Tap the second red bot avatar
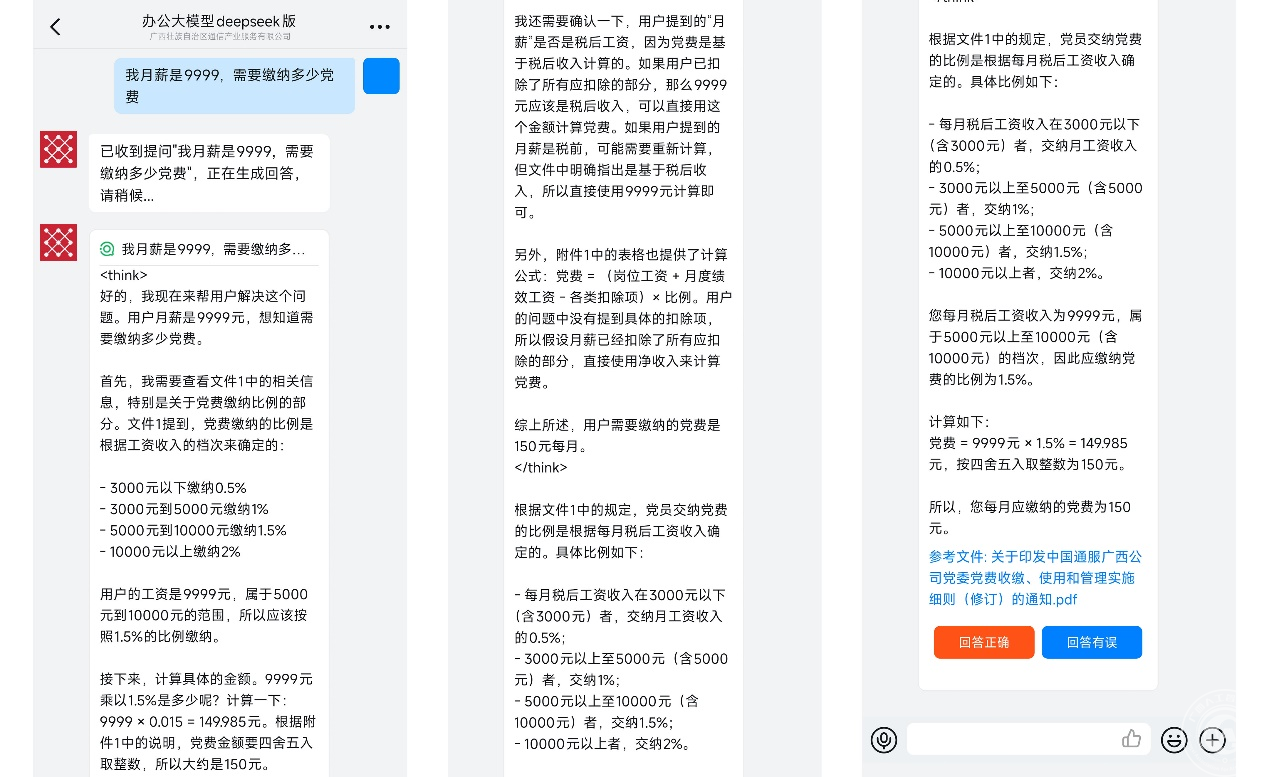This screenshot has width=1269, height=777. click(58, 242)
